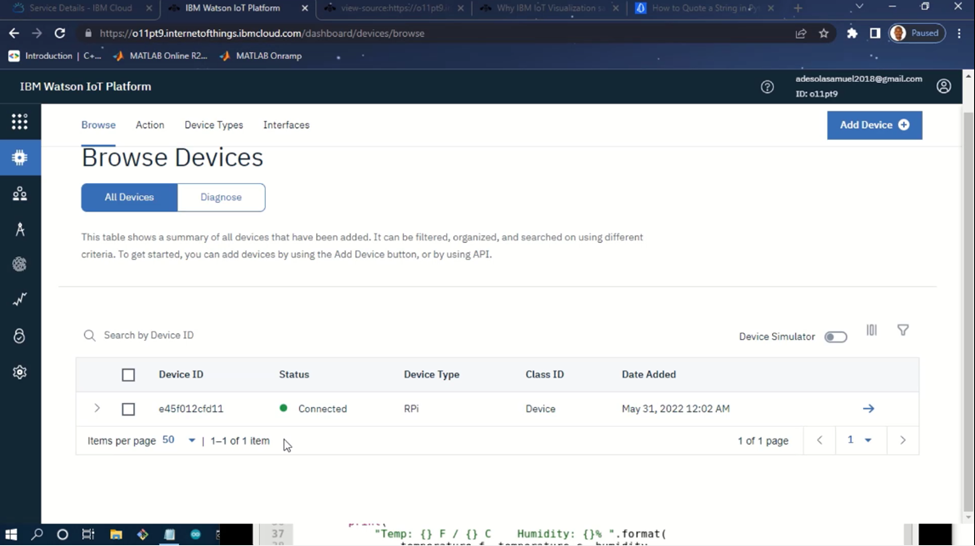
Task: Select the Diagnose button
Action: point(221,197)
